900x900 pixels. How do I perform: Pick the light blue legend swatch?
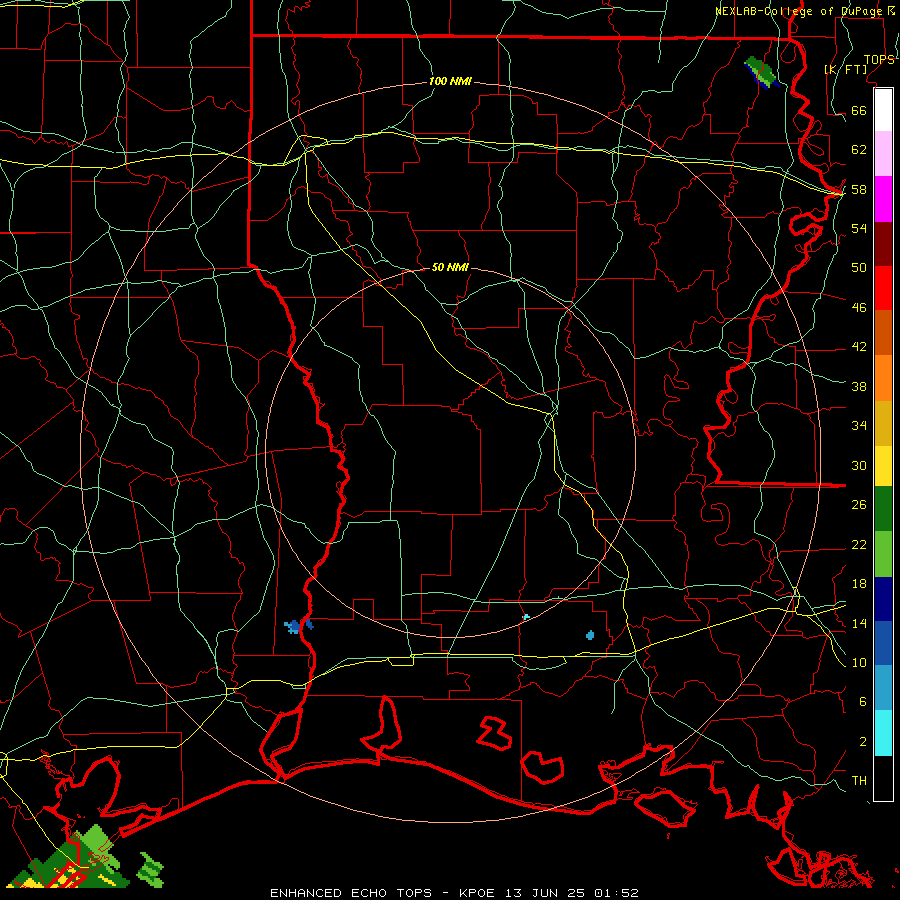pyautogui.click(x=883, y=688)
